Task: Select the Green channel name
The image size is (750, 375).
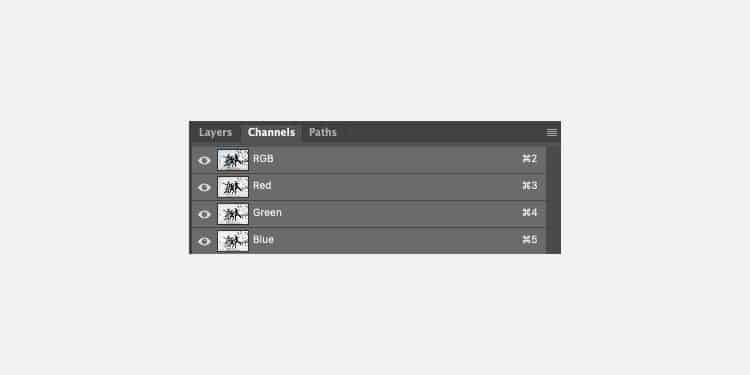Action: pos(267,212)
